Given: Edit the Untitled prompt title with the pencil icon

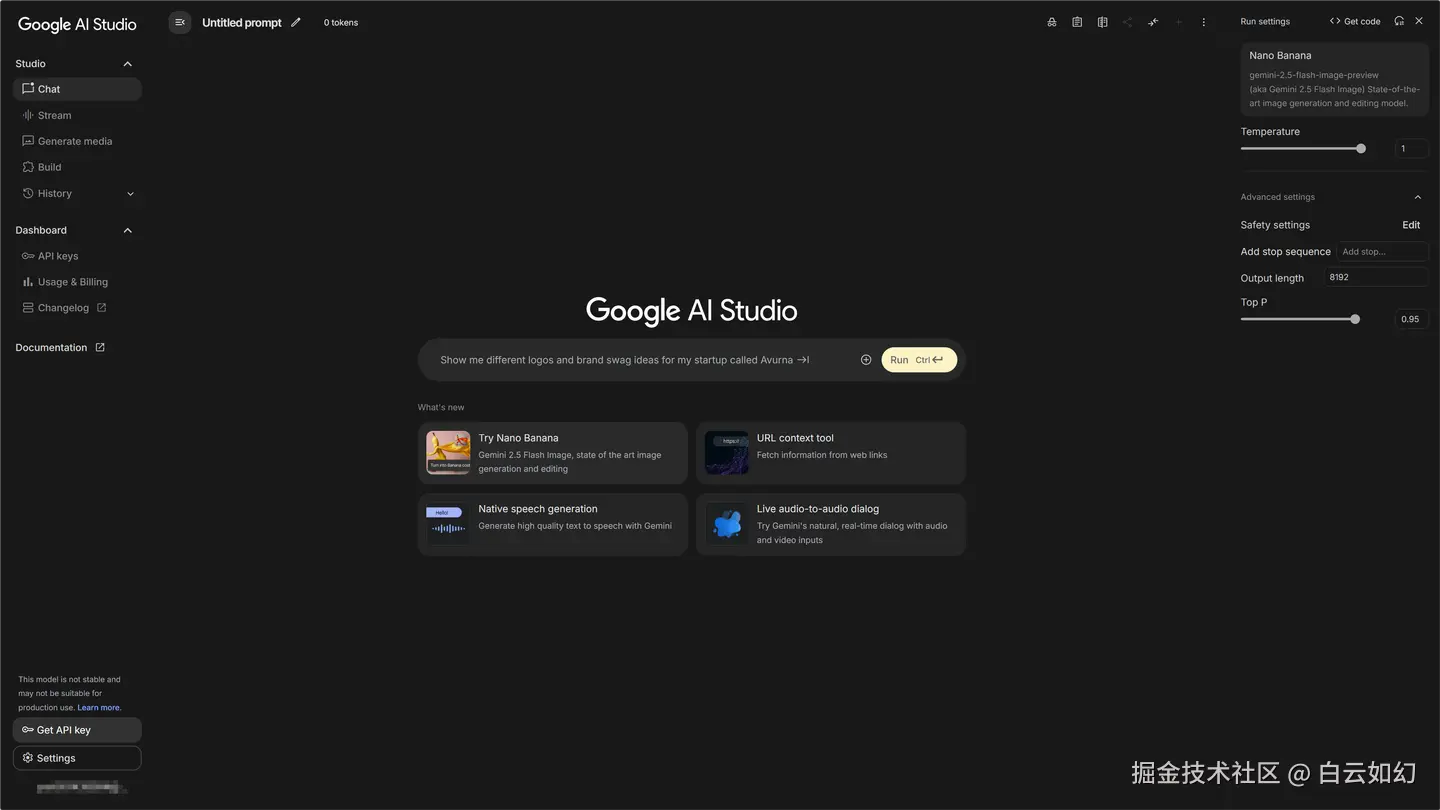Looking at the screenshot, I should click(x=296, y=22).
